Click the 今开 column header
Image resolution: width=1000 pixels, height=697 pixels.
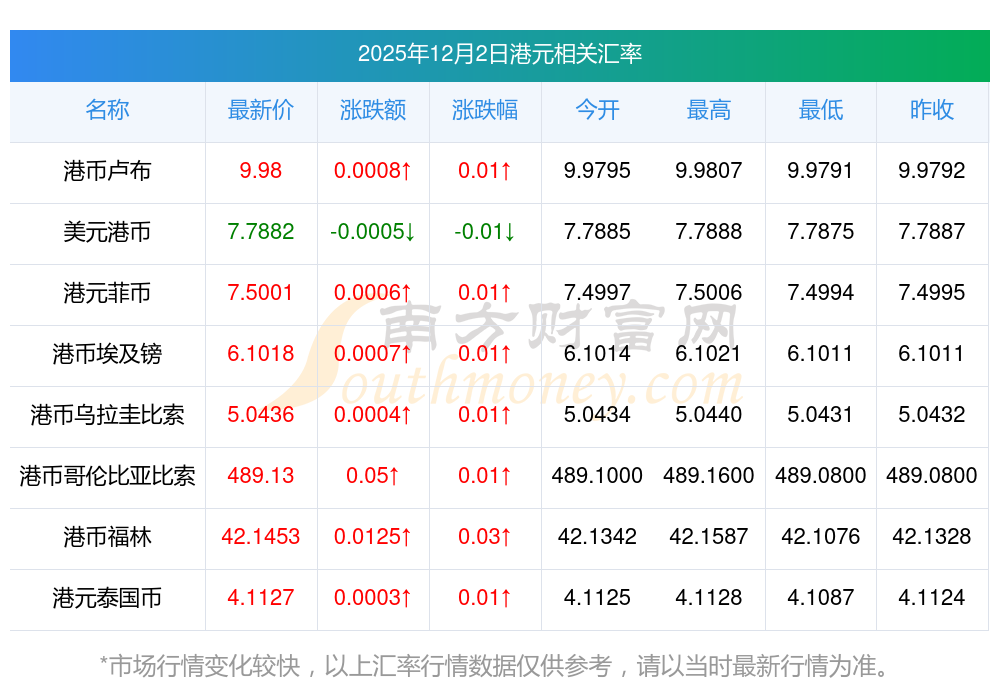[597, 110]
